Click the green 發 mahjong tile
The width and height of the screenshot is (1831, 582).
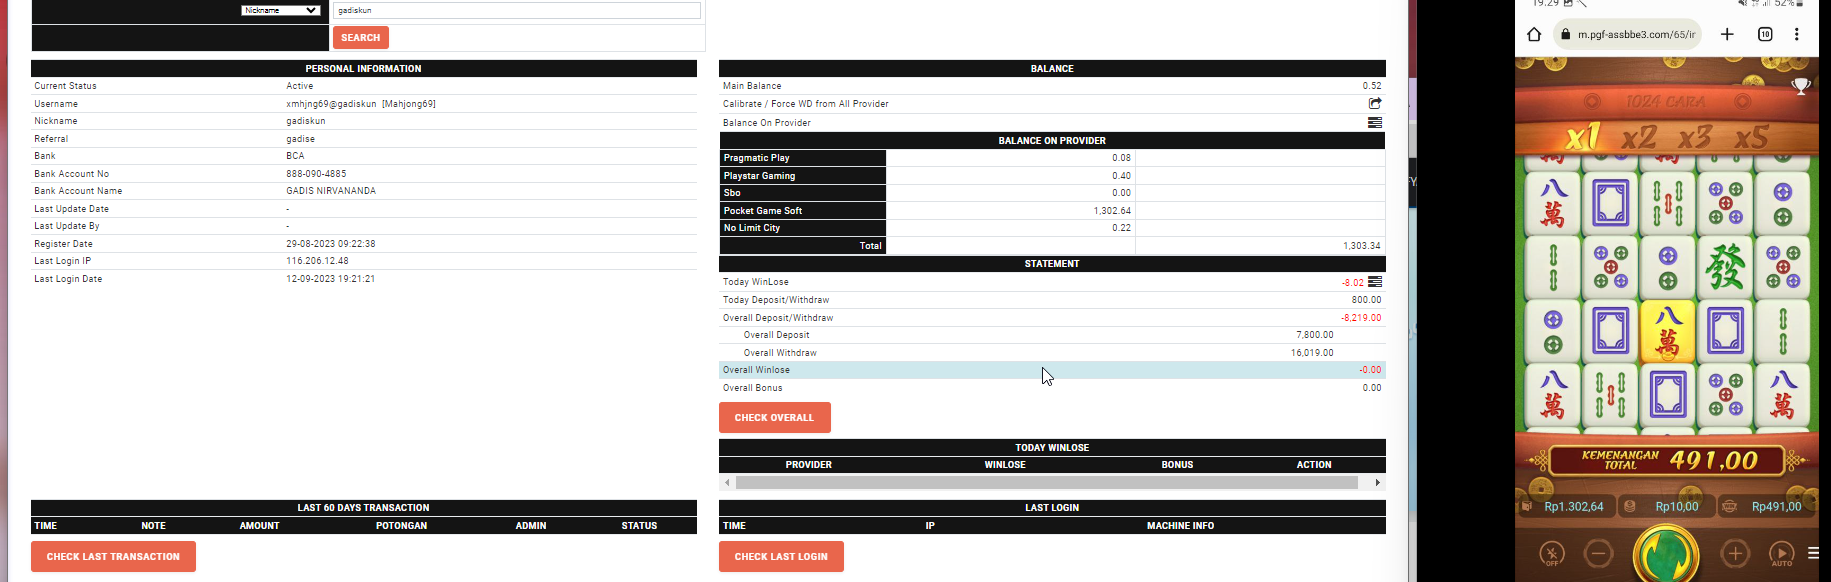tap(1725, 267)
